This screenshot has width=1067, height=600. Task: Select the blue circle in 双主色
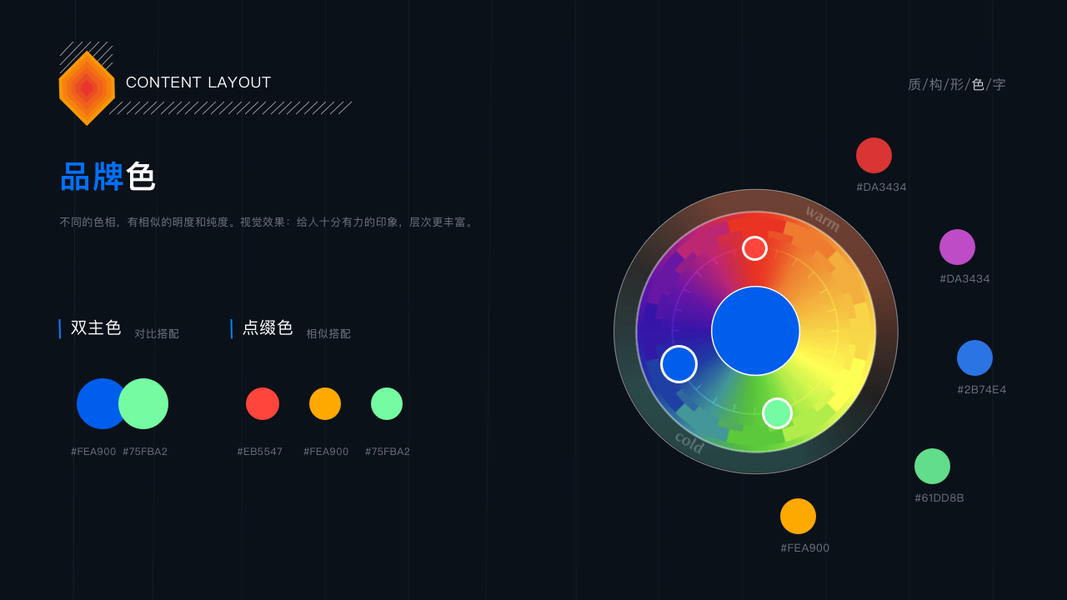pos(99,403)
